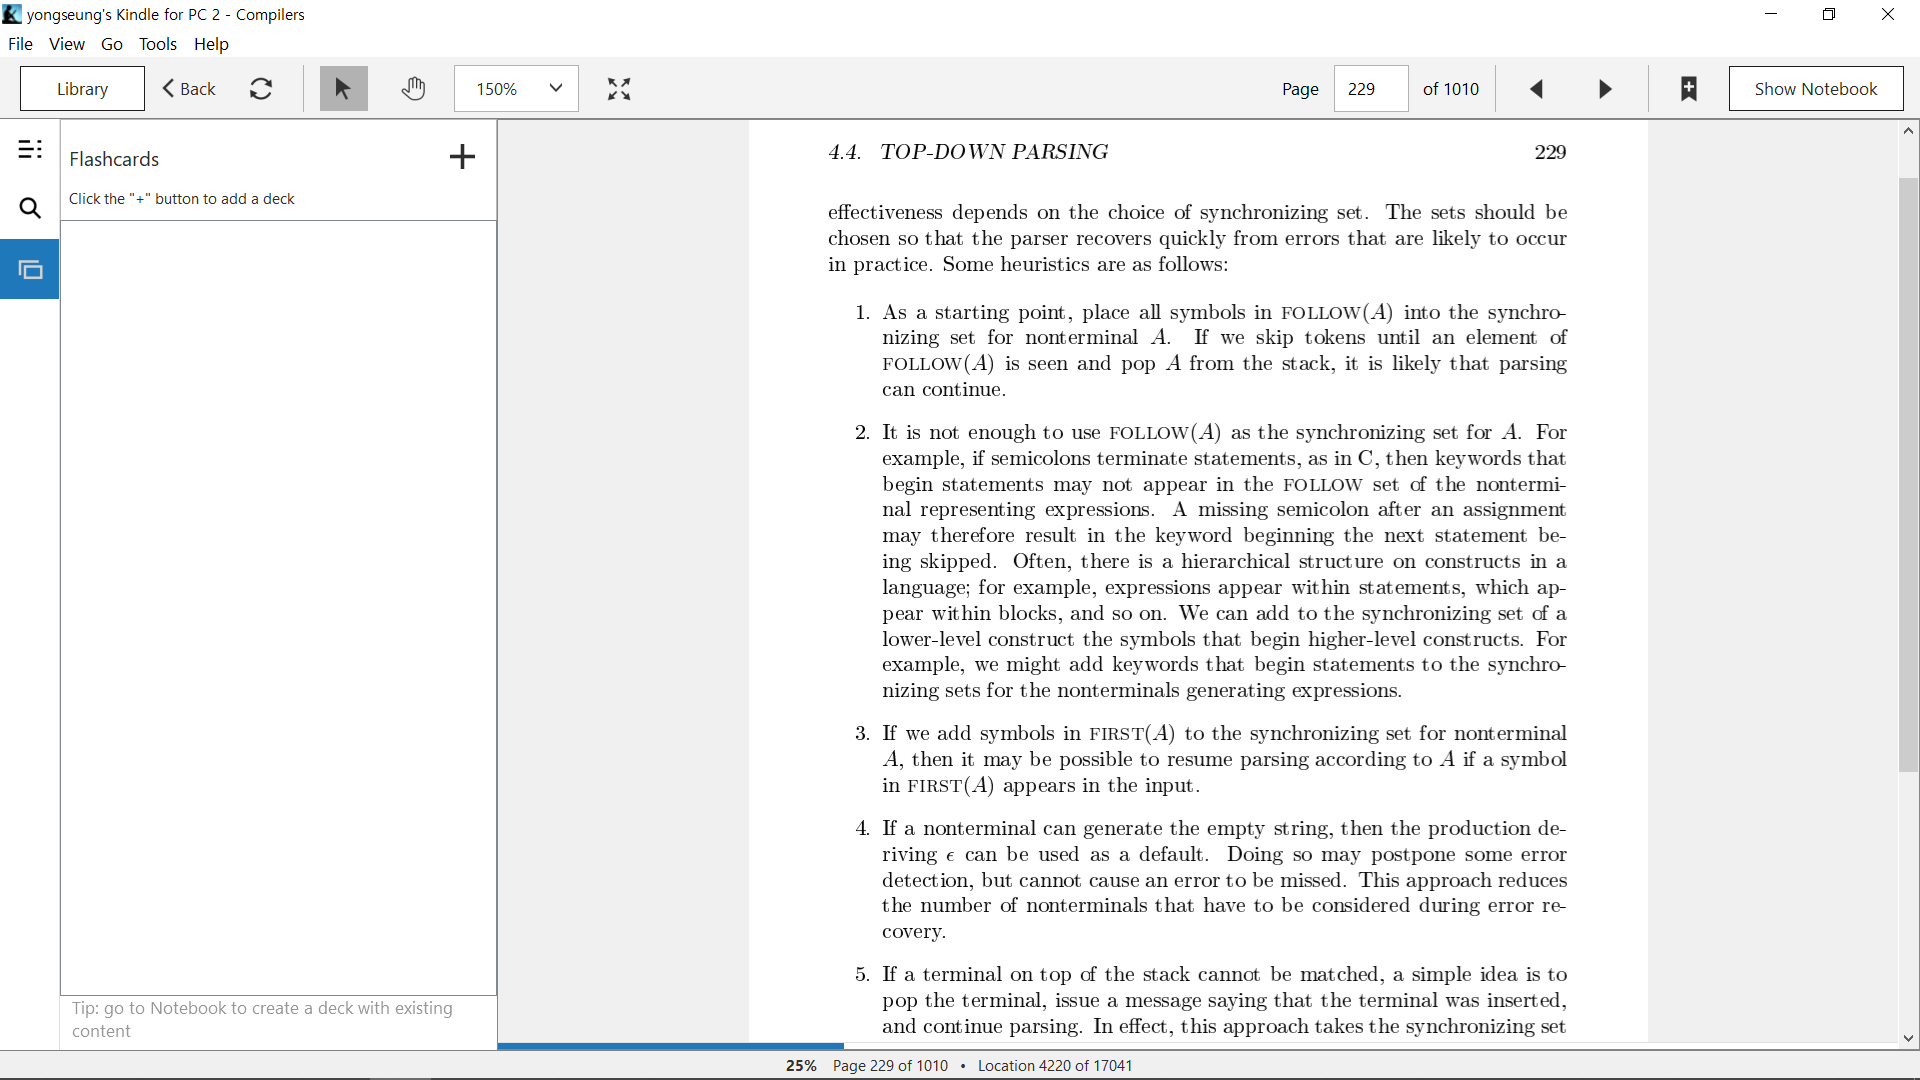Return to the Library
Screen dimensions: 1920x1080
(x=82, y=89)
